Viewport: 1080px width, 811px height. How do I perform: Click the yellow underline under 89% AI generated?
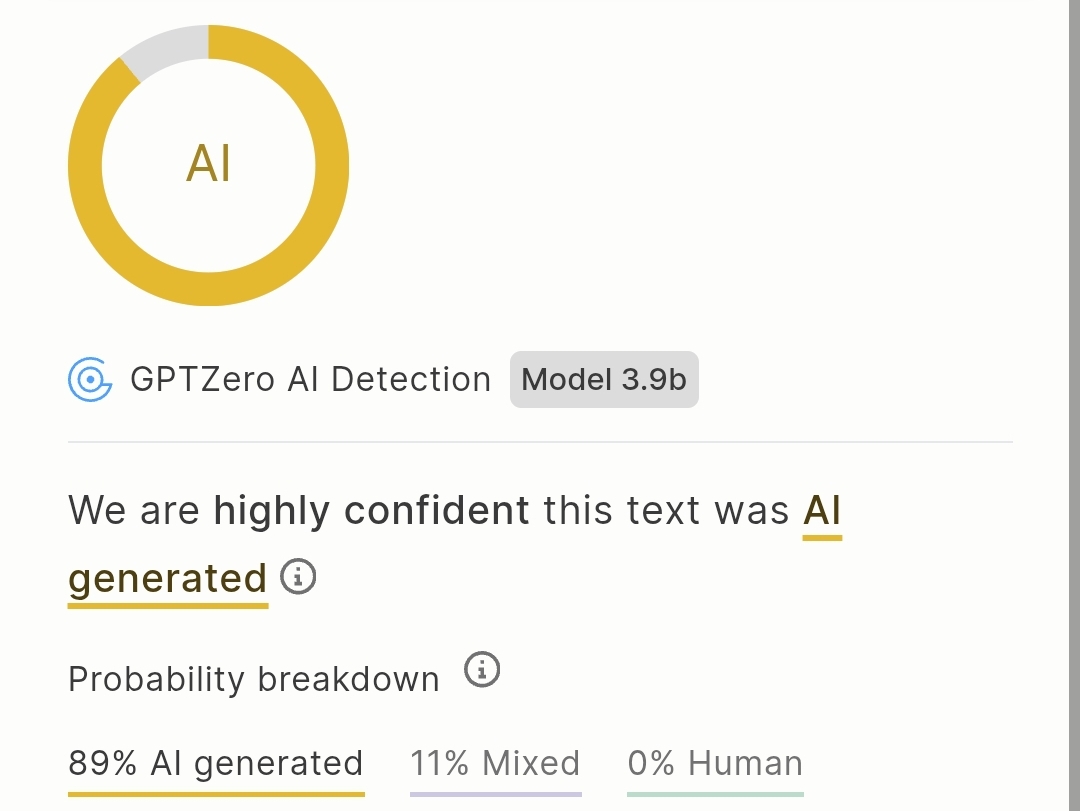point(216,794)
